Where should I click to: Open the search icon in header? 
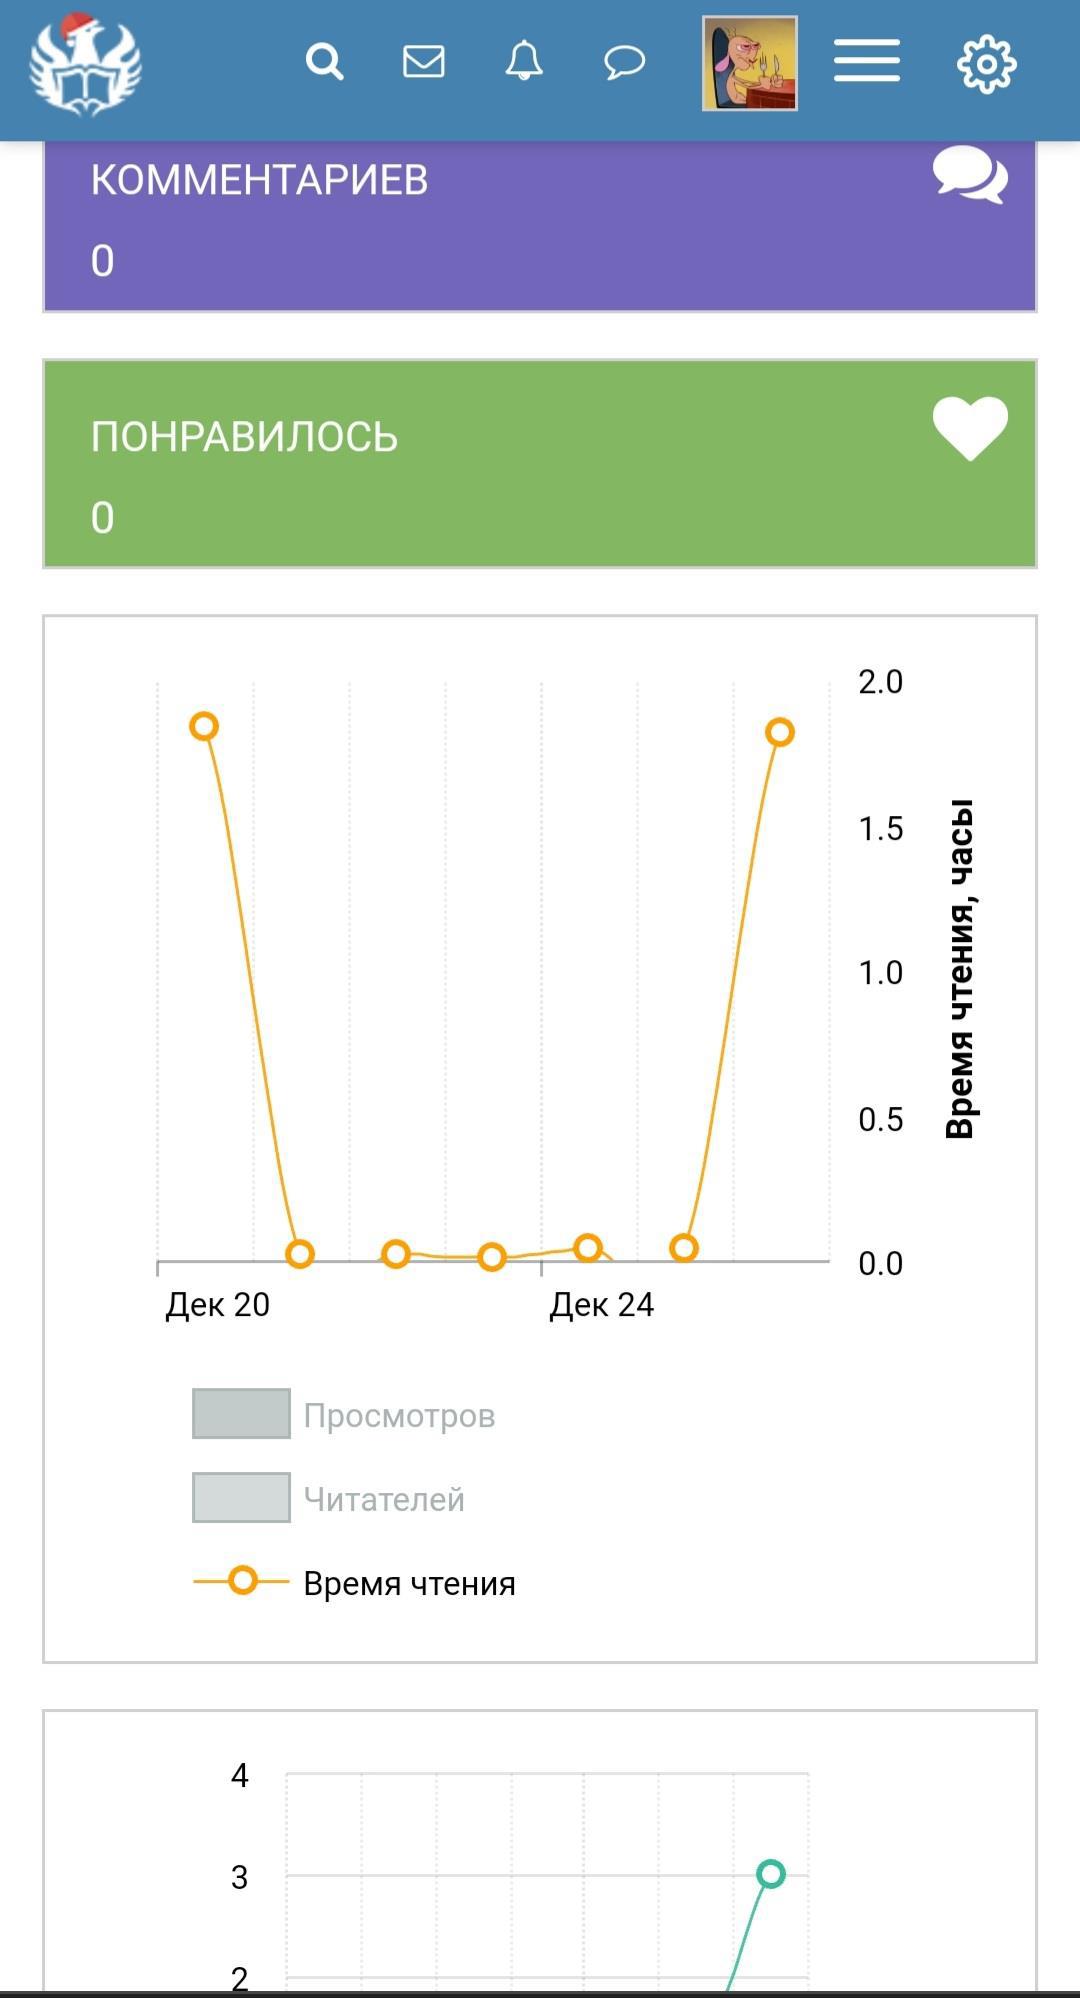(x=324, y=62)
